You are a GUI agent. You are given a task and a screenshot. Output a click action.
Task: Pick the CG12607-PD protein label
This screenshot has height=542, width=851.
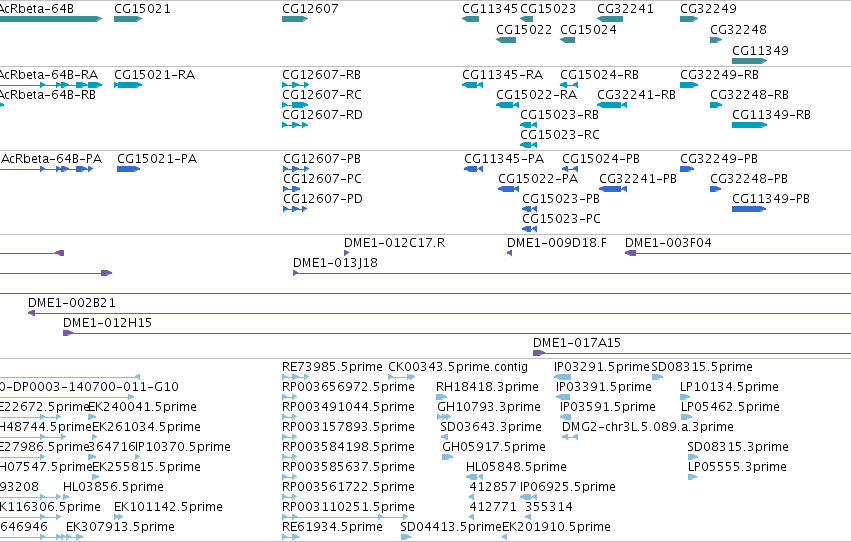(x=322, y=199)
